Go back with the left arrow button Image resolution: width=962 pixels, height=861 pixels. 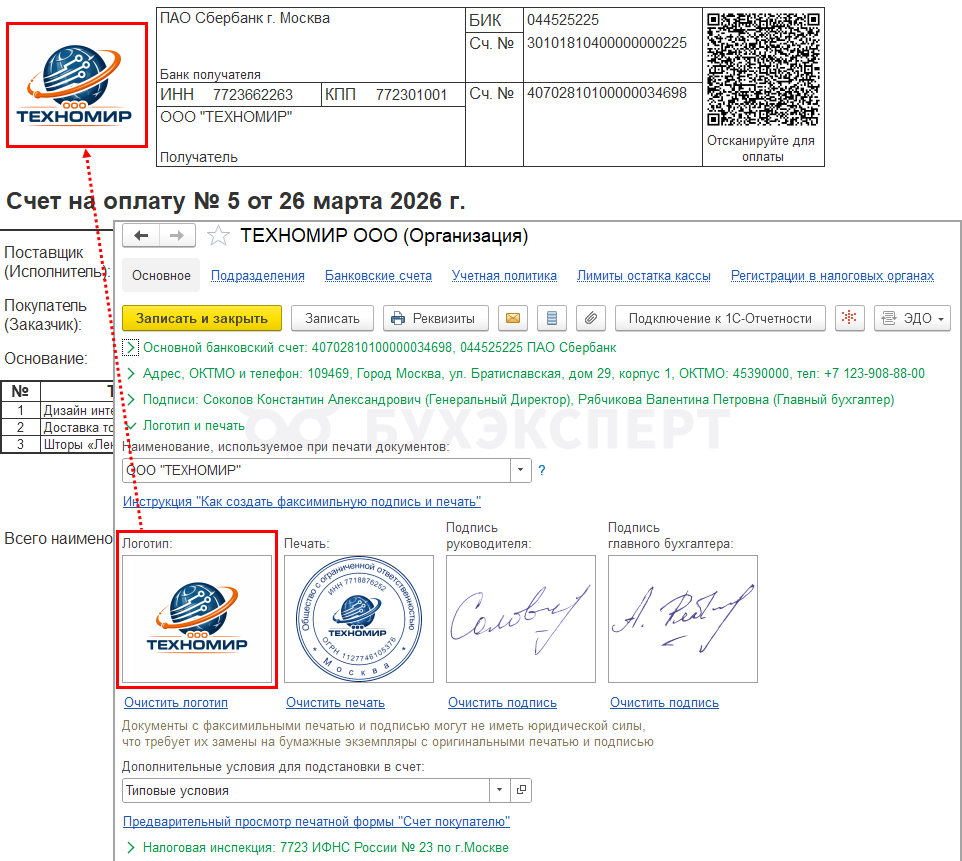141,236
